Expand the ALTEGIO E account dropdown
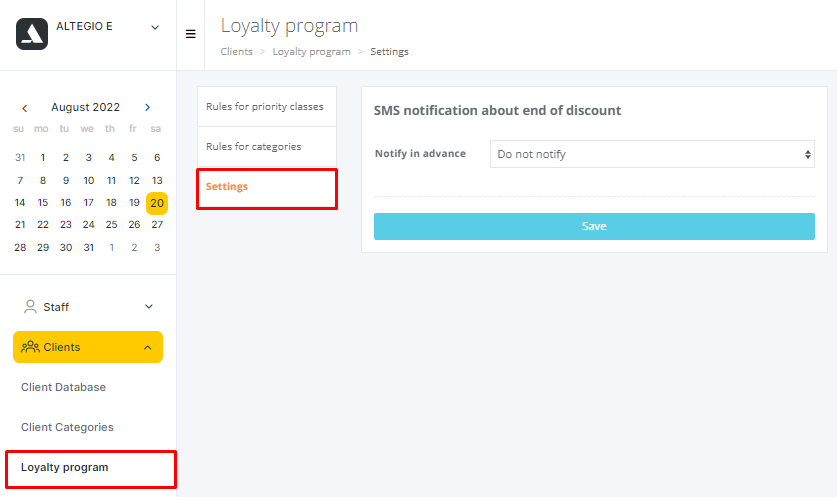The image size is (837, 497). tap(155, 27)
